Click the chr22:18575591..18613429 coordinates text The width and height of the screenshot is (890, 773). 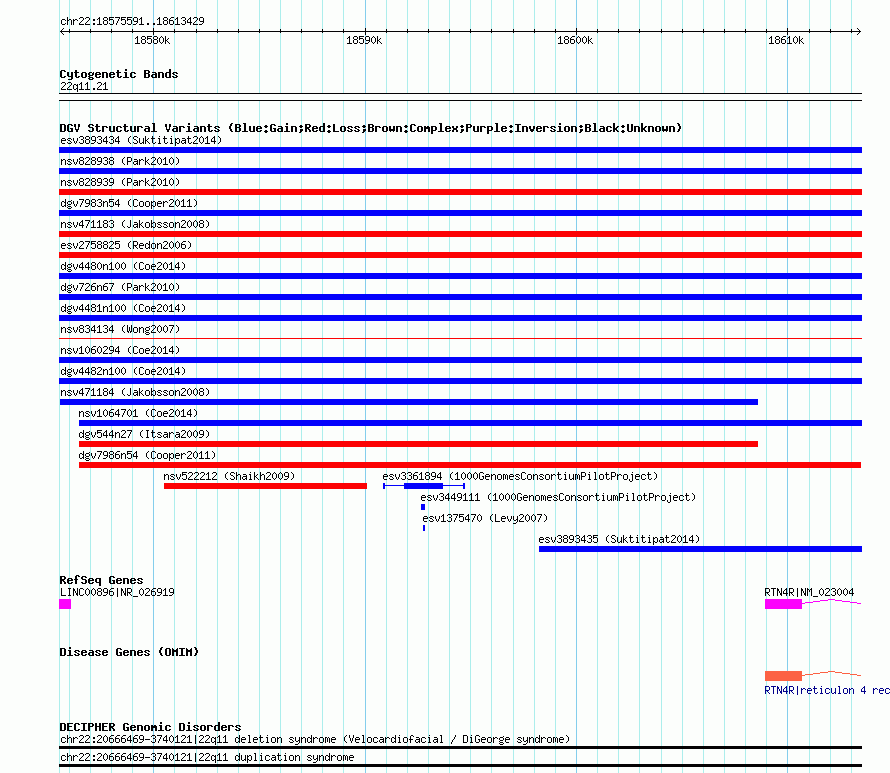[x=132, y=21]
